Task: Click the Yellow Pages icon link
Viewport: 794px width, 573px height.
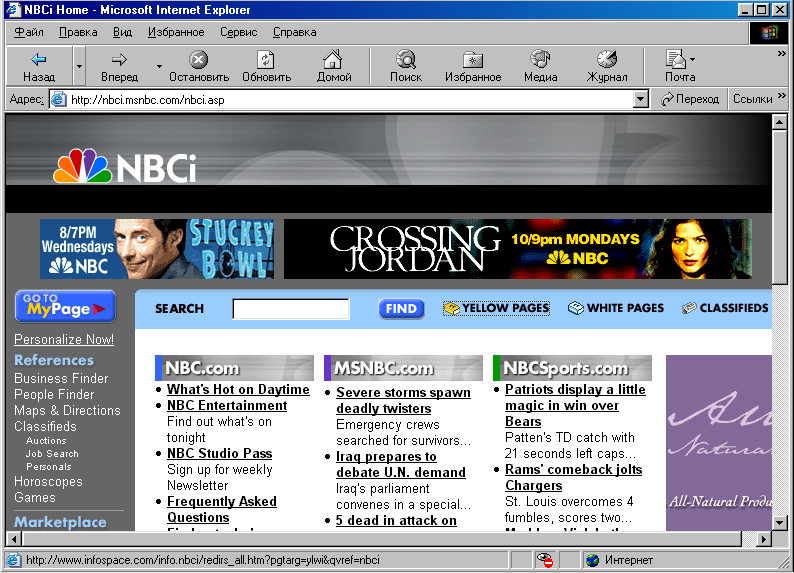Action: click(496, 308)
